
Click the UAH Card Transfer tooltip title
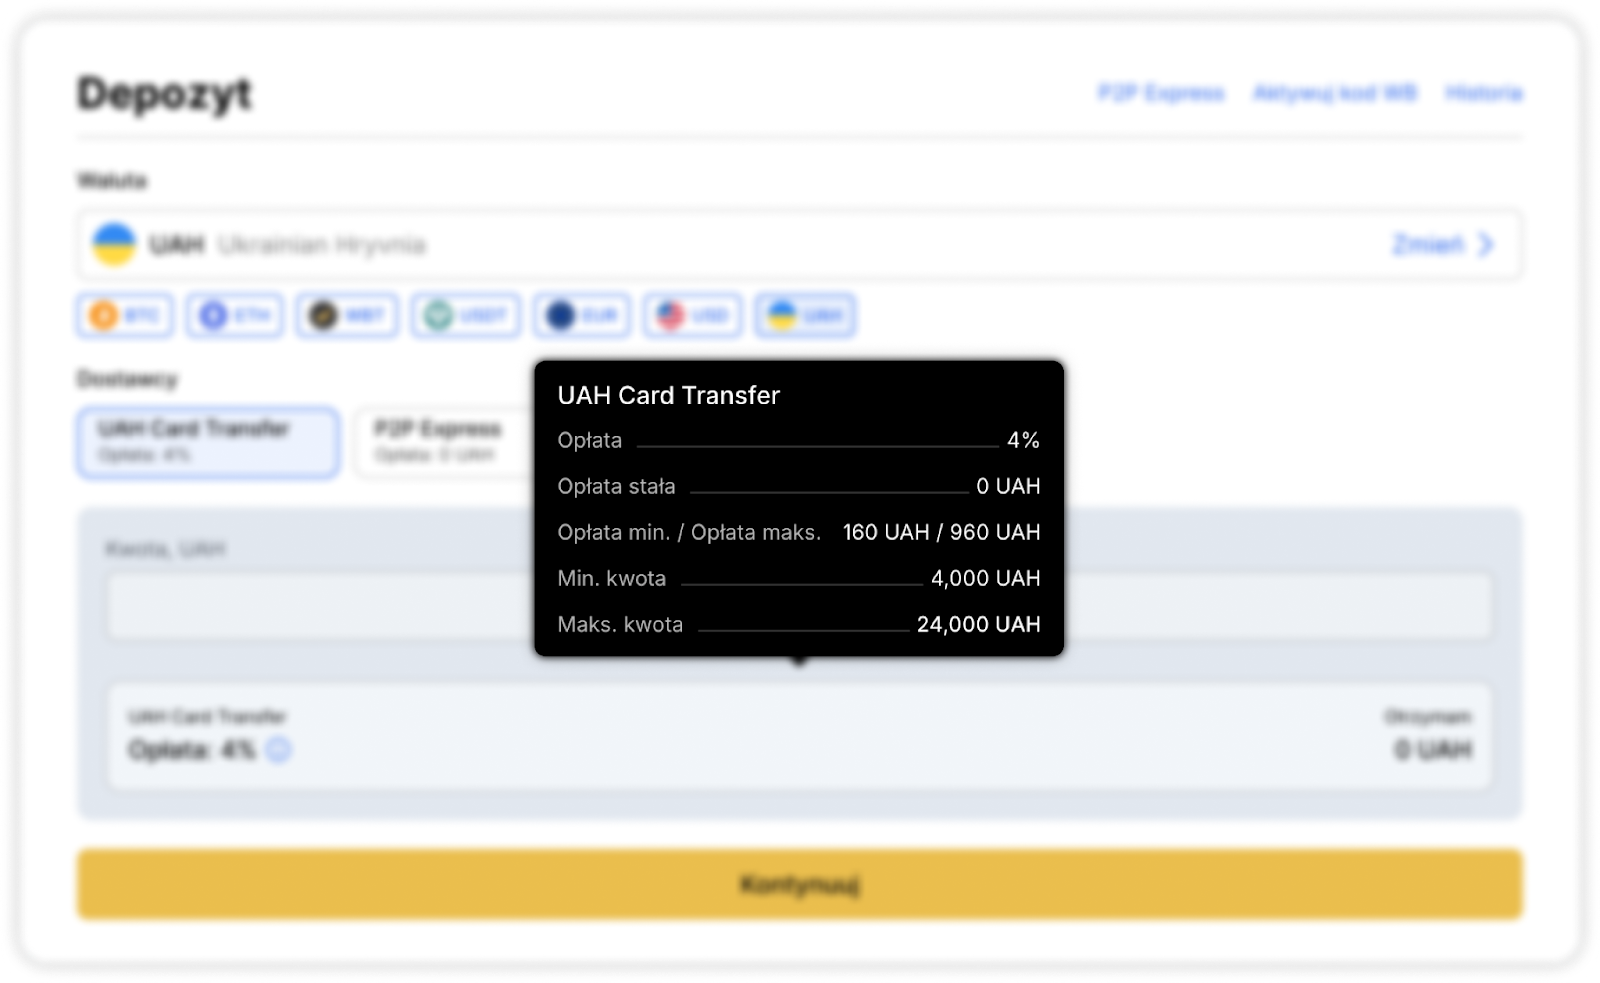coord(668,396)
